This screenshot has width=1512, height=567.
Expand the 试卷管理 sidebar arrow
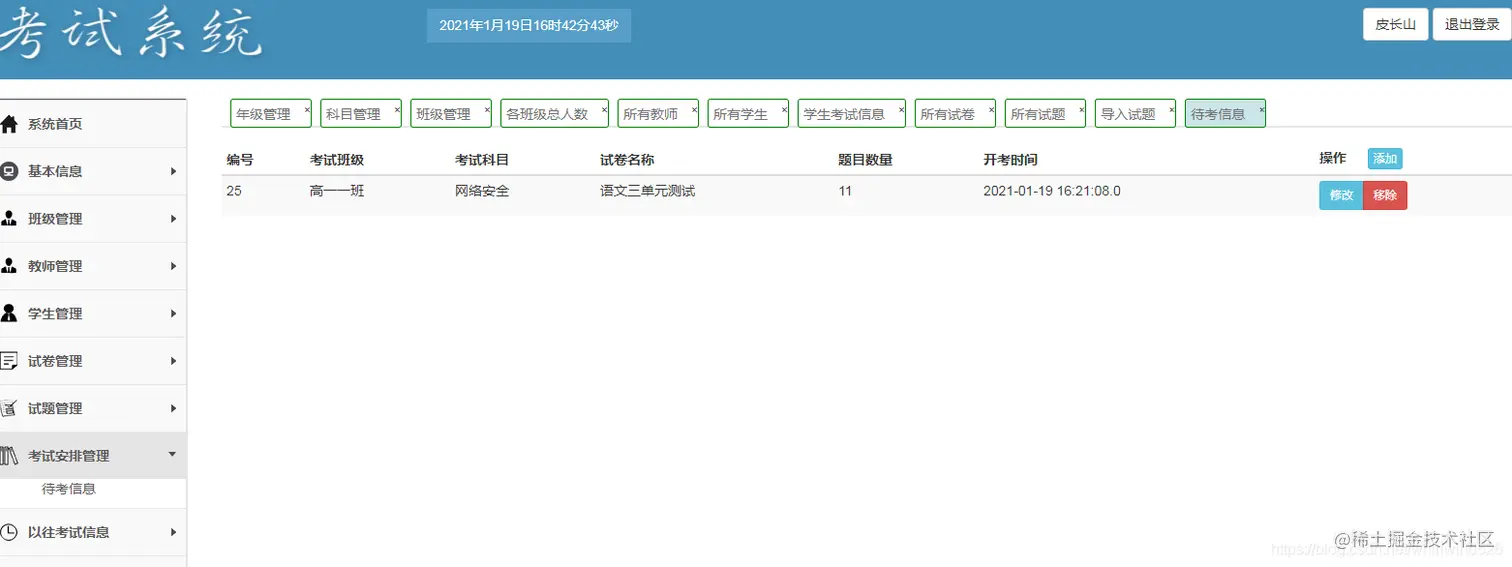(x=173, y=361)
